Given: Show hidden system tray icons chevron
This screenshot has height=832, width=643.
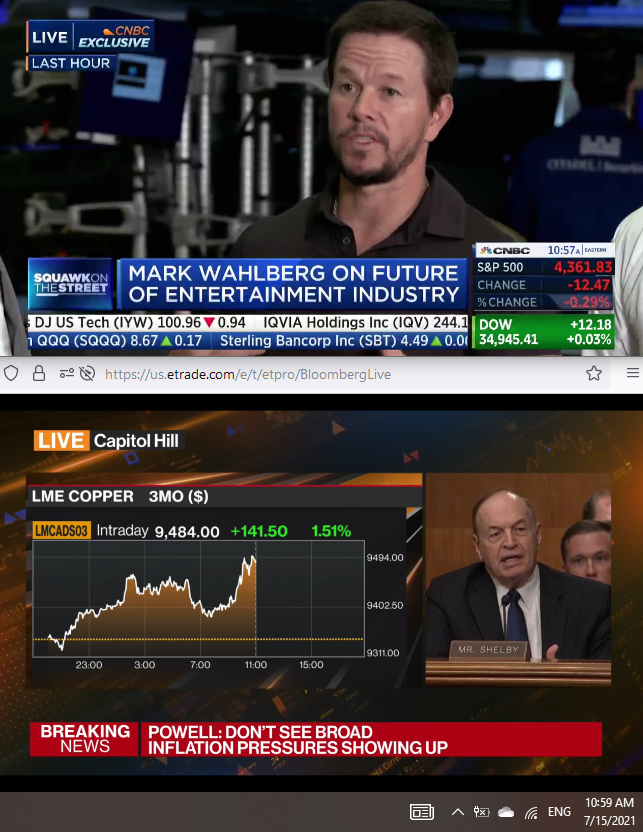Looking at the screenshot, I should pos(457,812).
